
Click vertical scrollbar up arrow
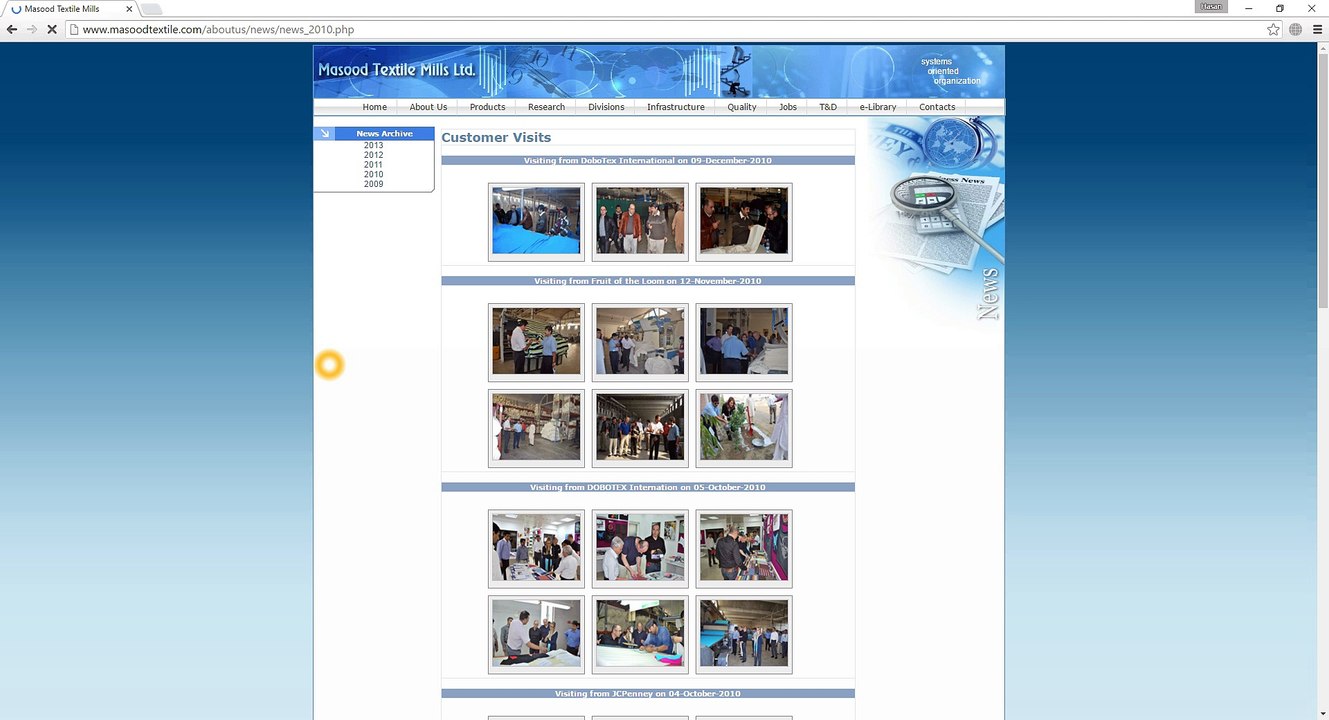click(x=1322, y=47)
